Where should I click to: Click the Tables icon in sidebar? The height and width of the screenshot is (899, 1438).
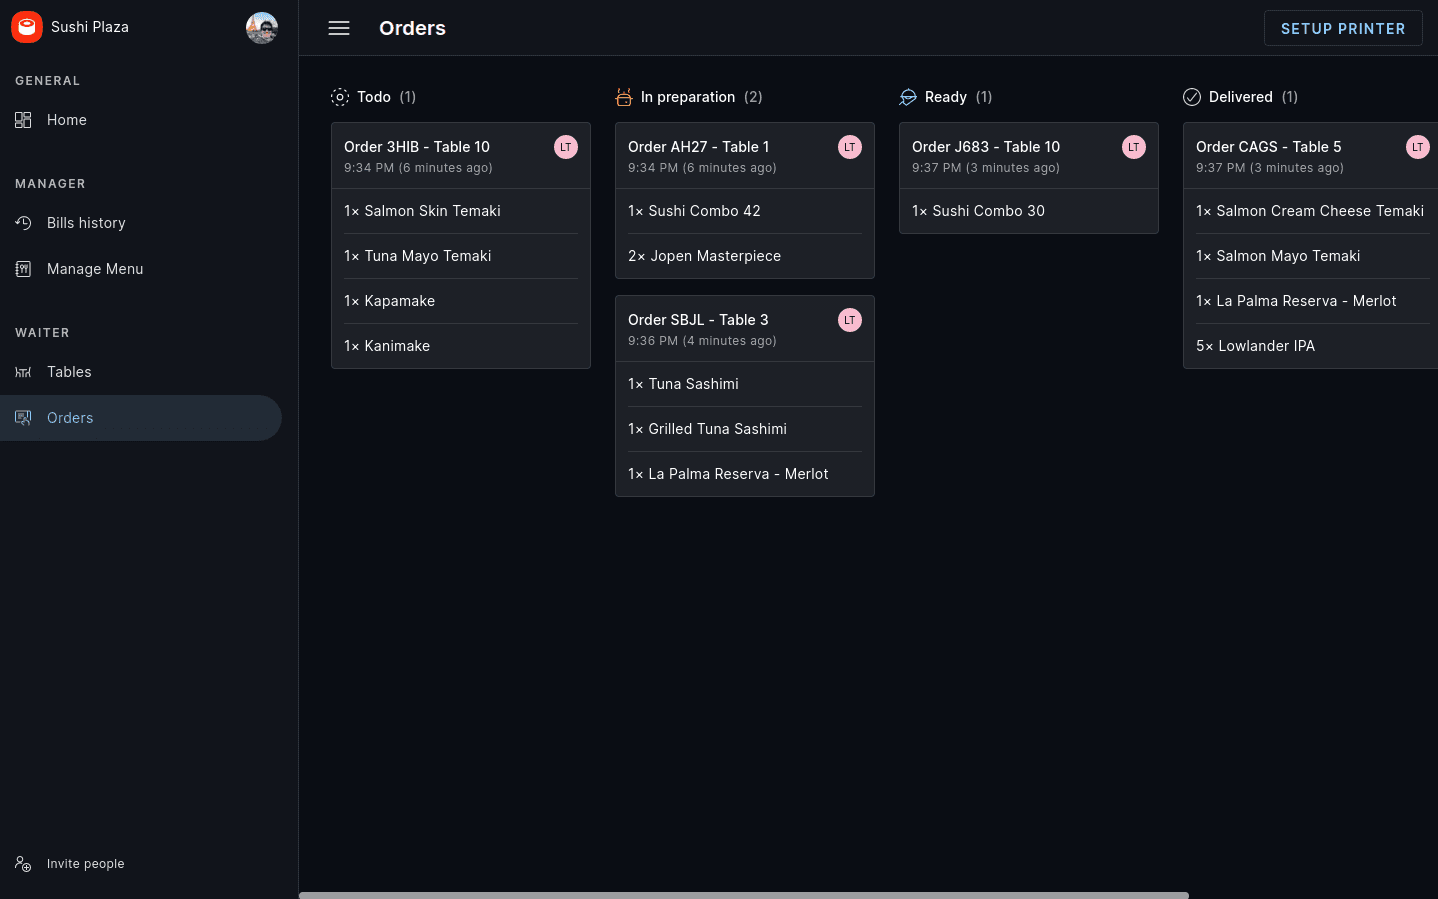(23, 372)
